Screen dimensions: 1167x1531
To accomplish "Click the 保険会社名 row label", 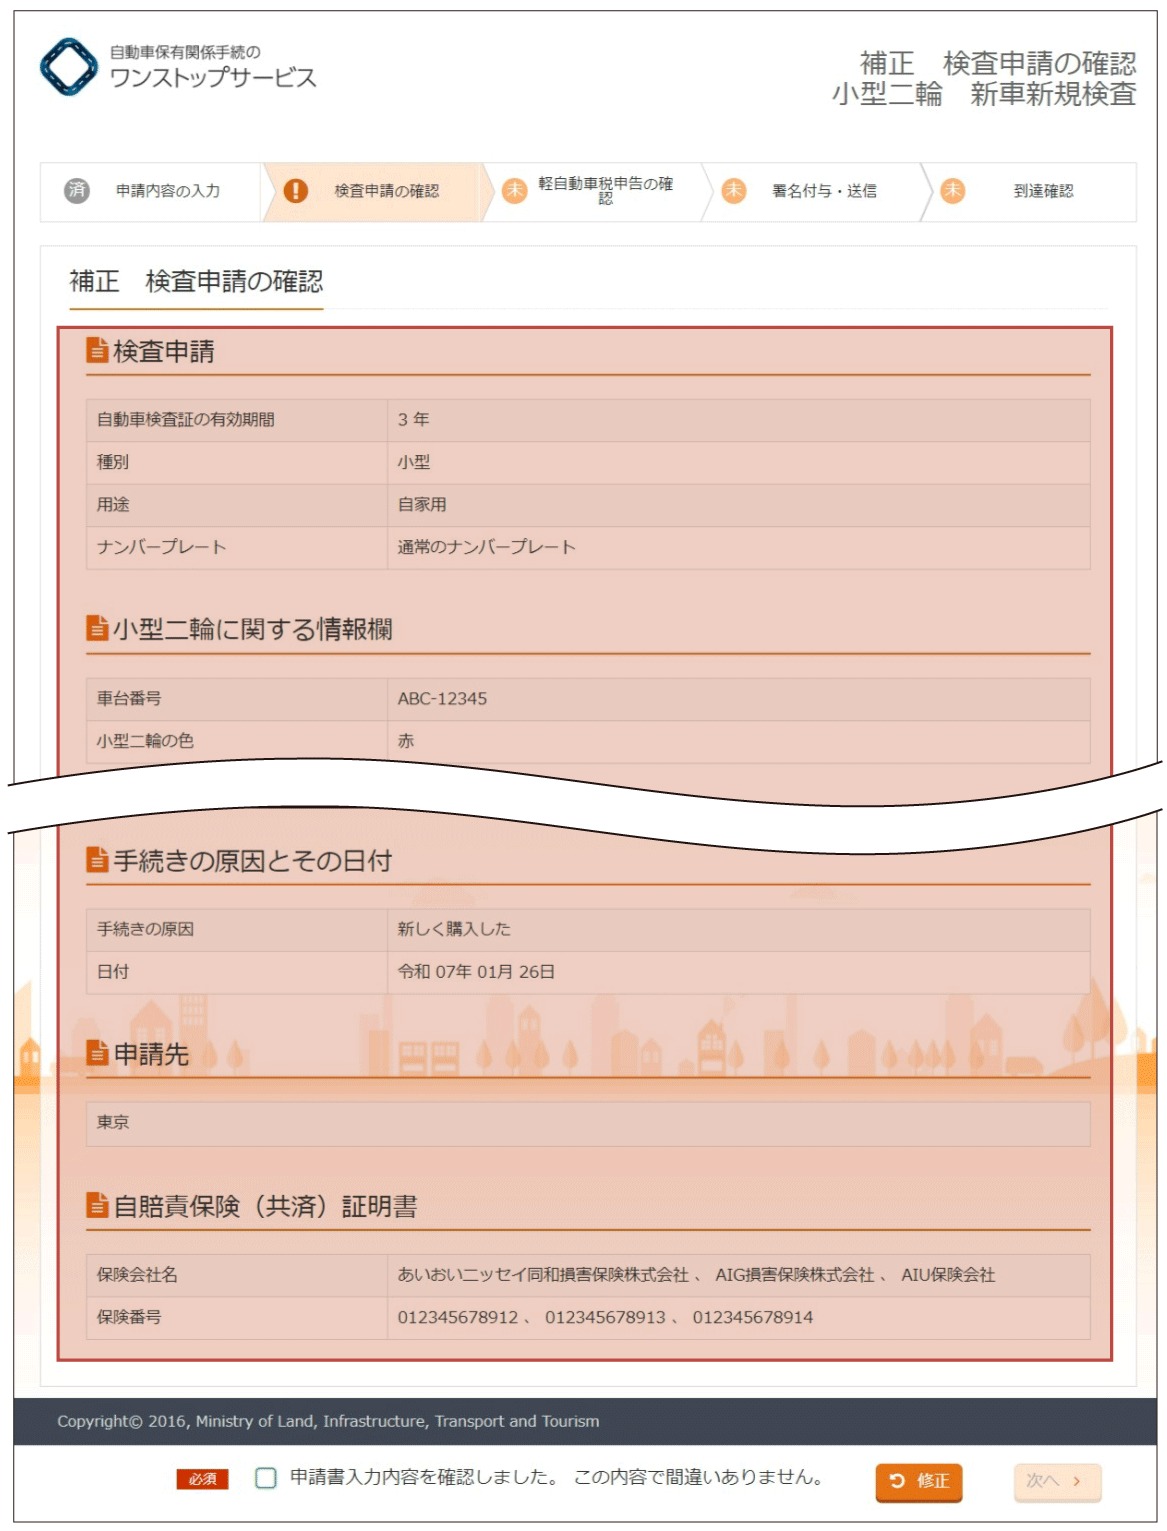I will click(x=137, y=1275).
